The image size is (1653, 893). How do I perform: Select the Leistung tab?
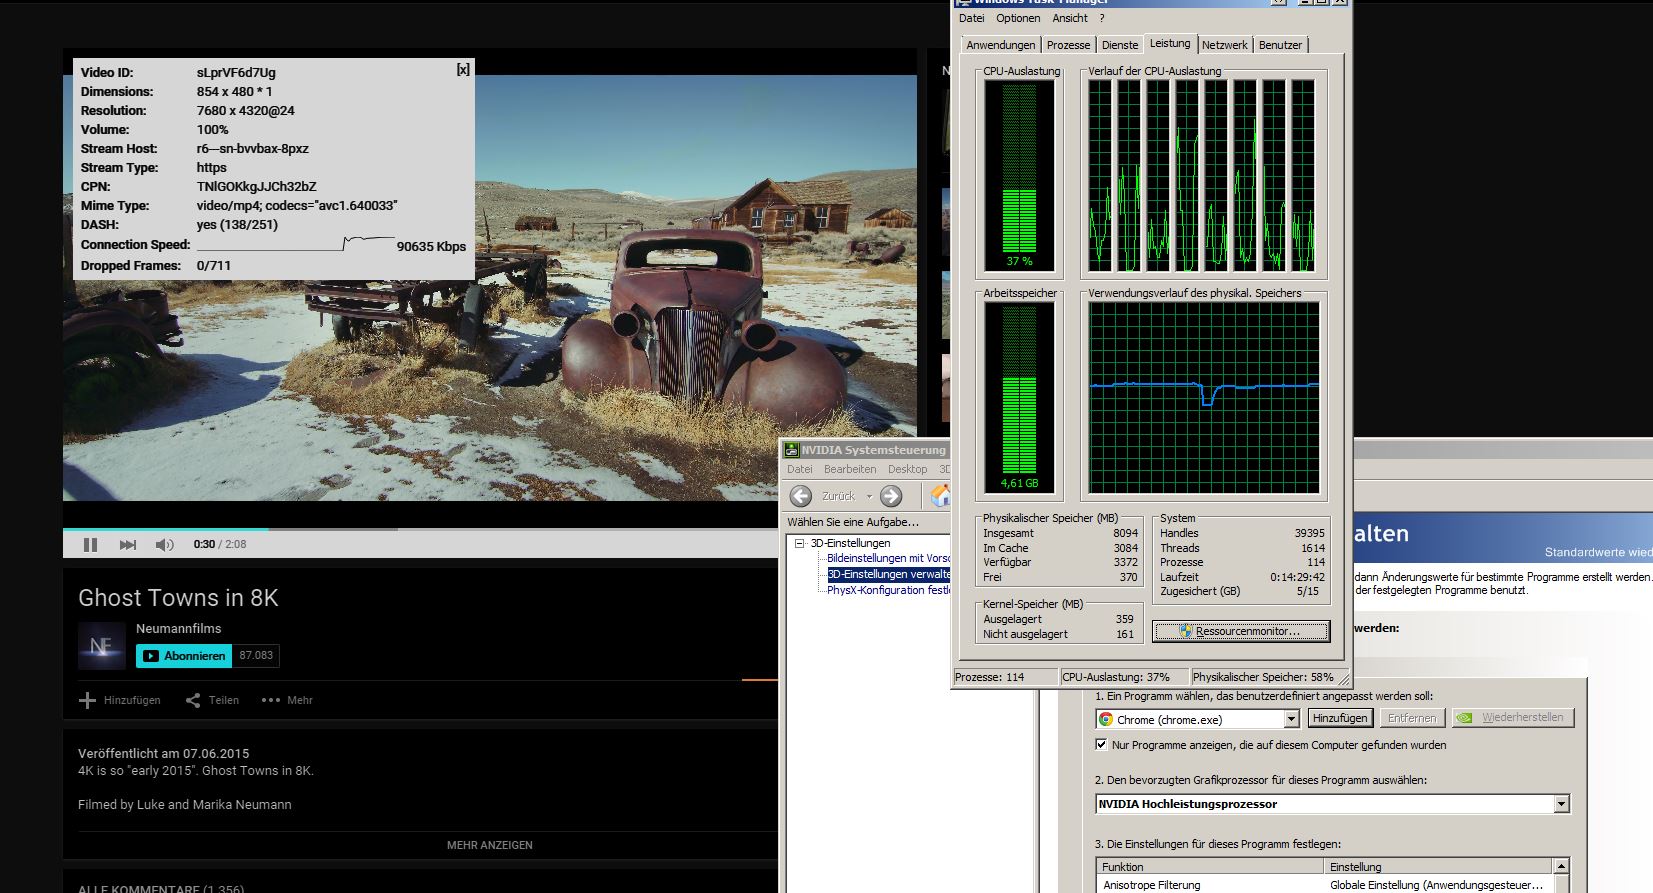coord(1170,43)
